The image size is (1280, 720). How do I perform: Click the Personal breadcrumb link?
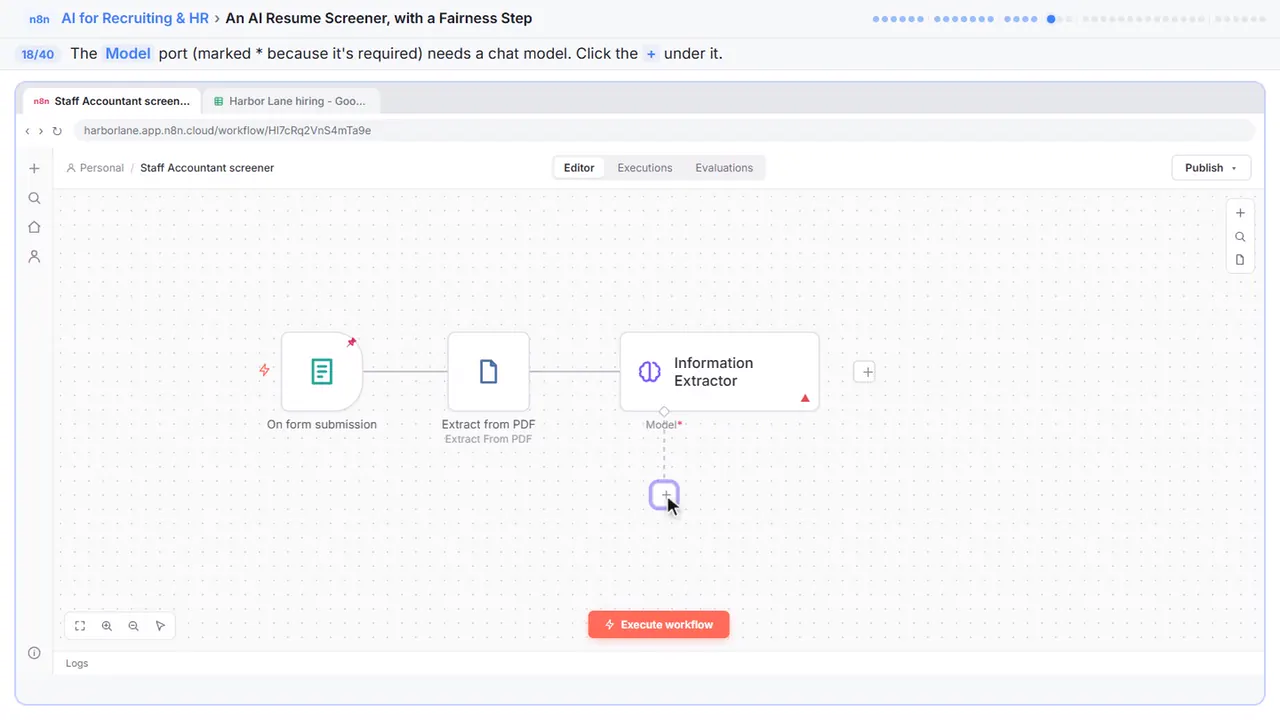tap(95, 168)
